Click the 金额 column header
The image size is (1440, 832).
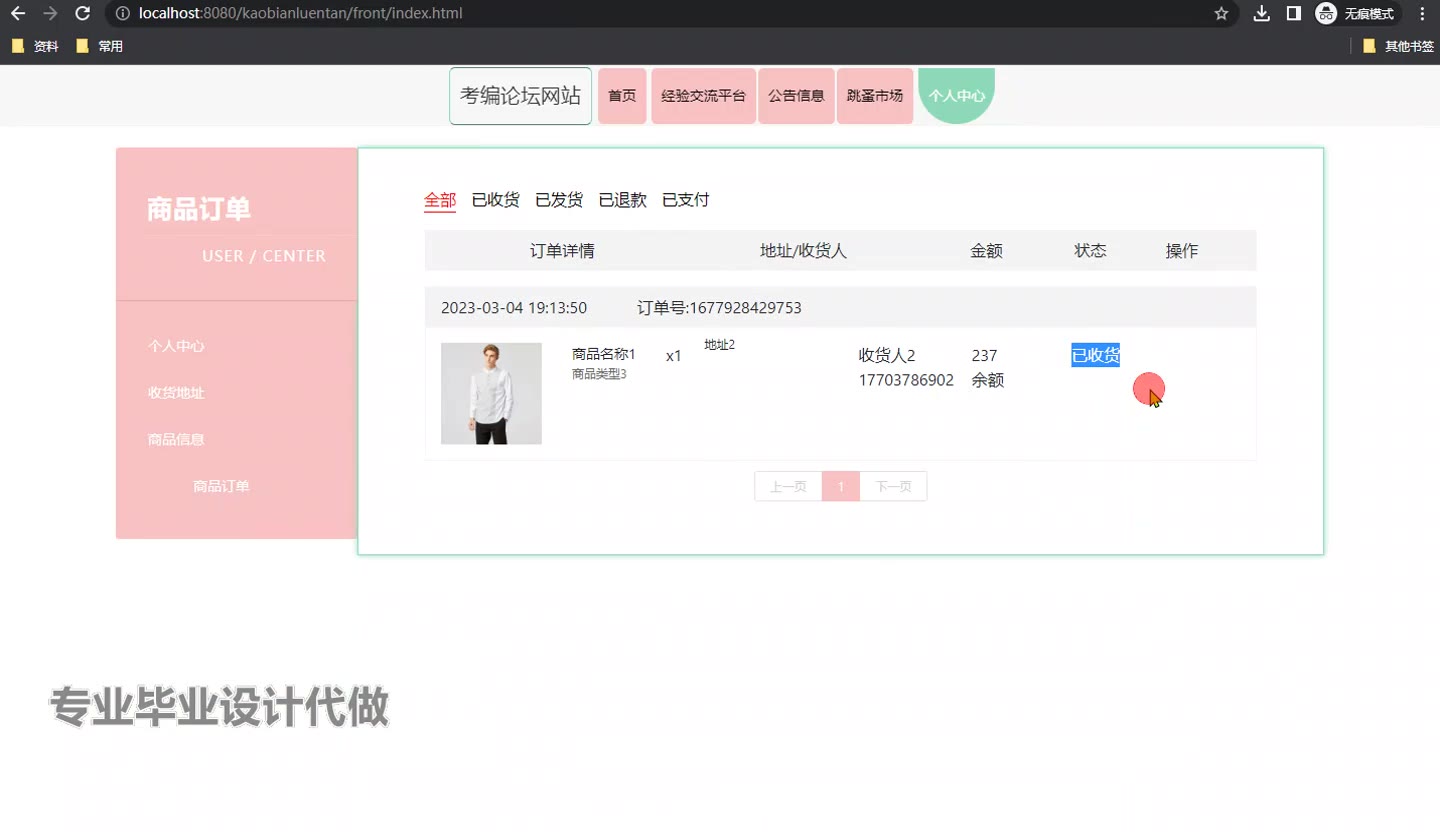coord(986,251)
